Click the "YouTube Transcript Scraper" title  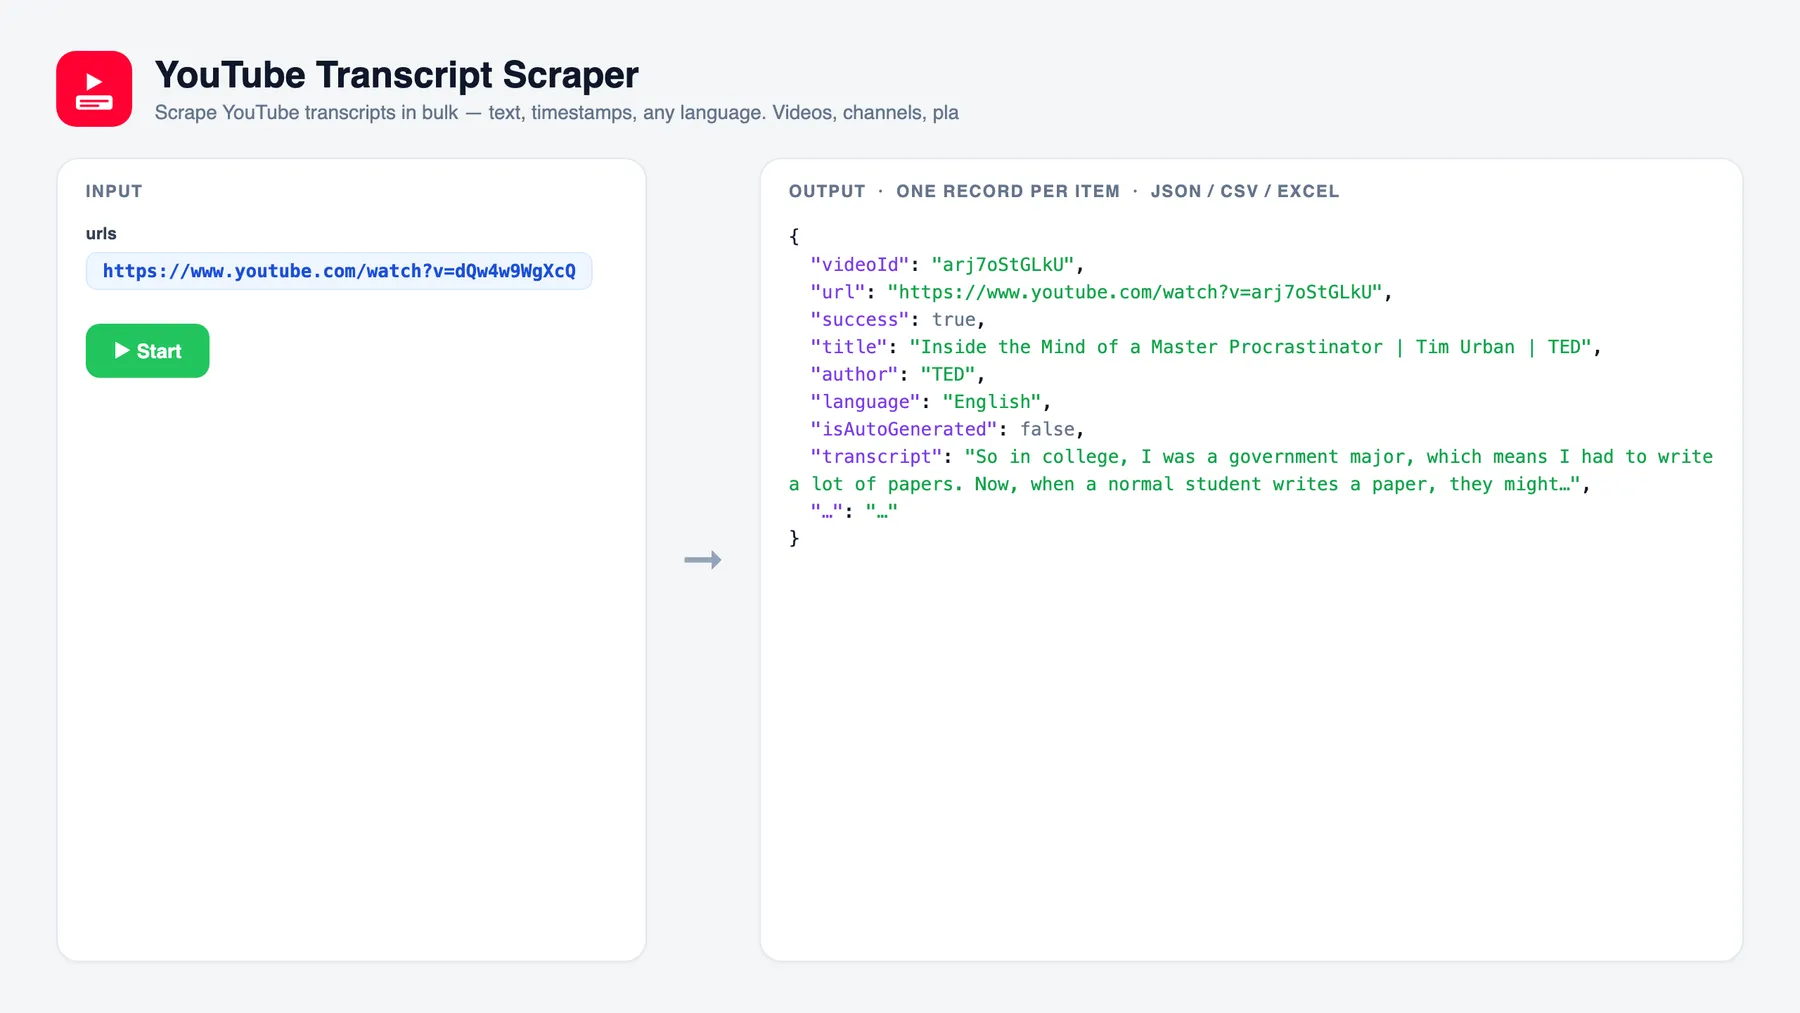pos(396,75)
